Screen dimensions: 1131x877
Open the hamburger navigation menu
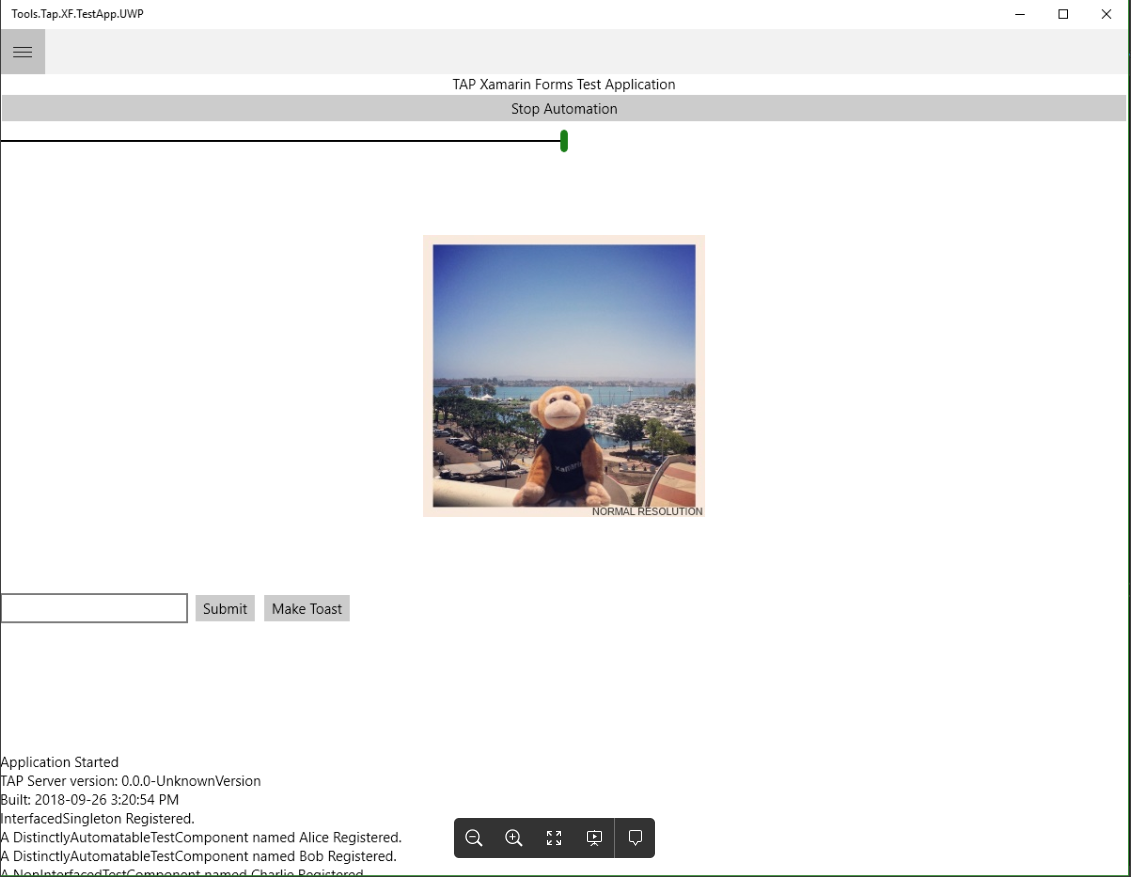22,51
